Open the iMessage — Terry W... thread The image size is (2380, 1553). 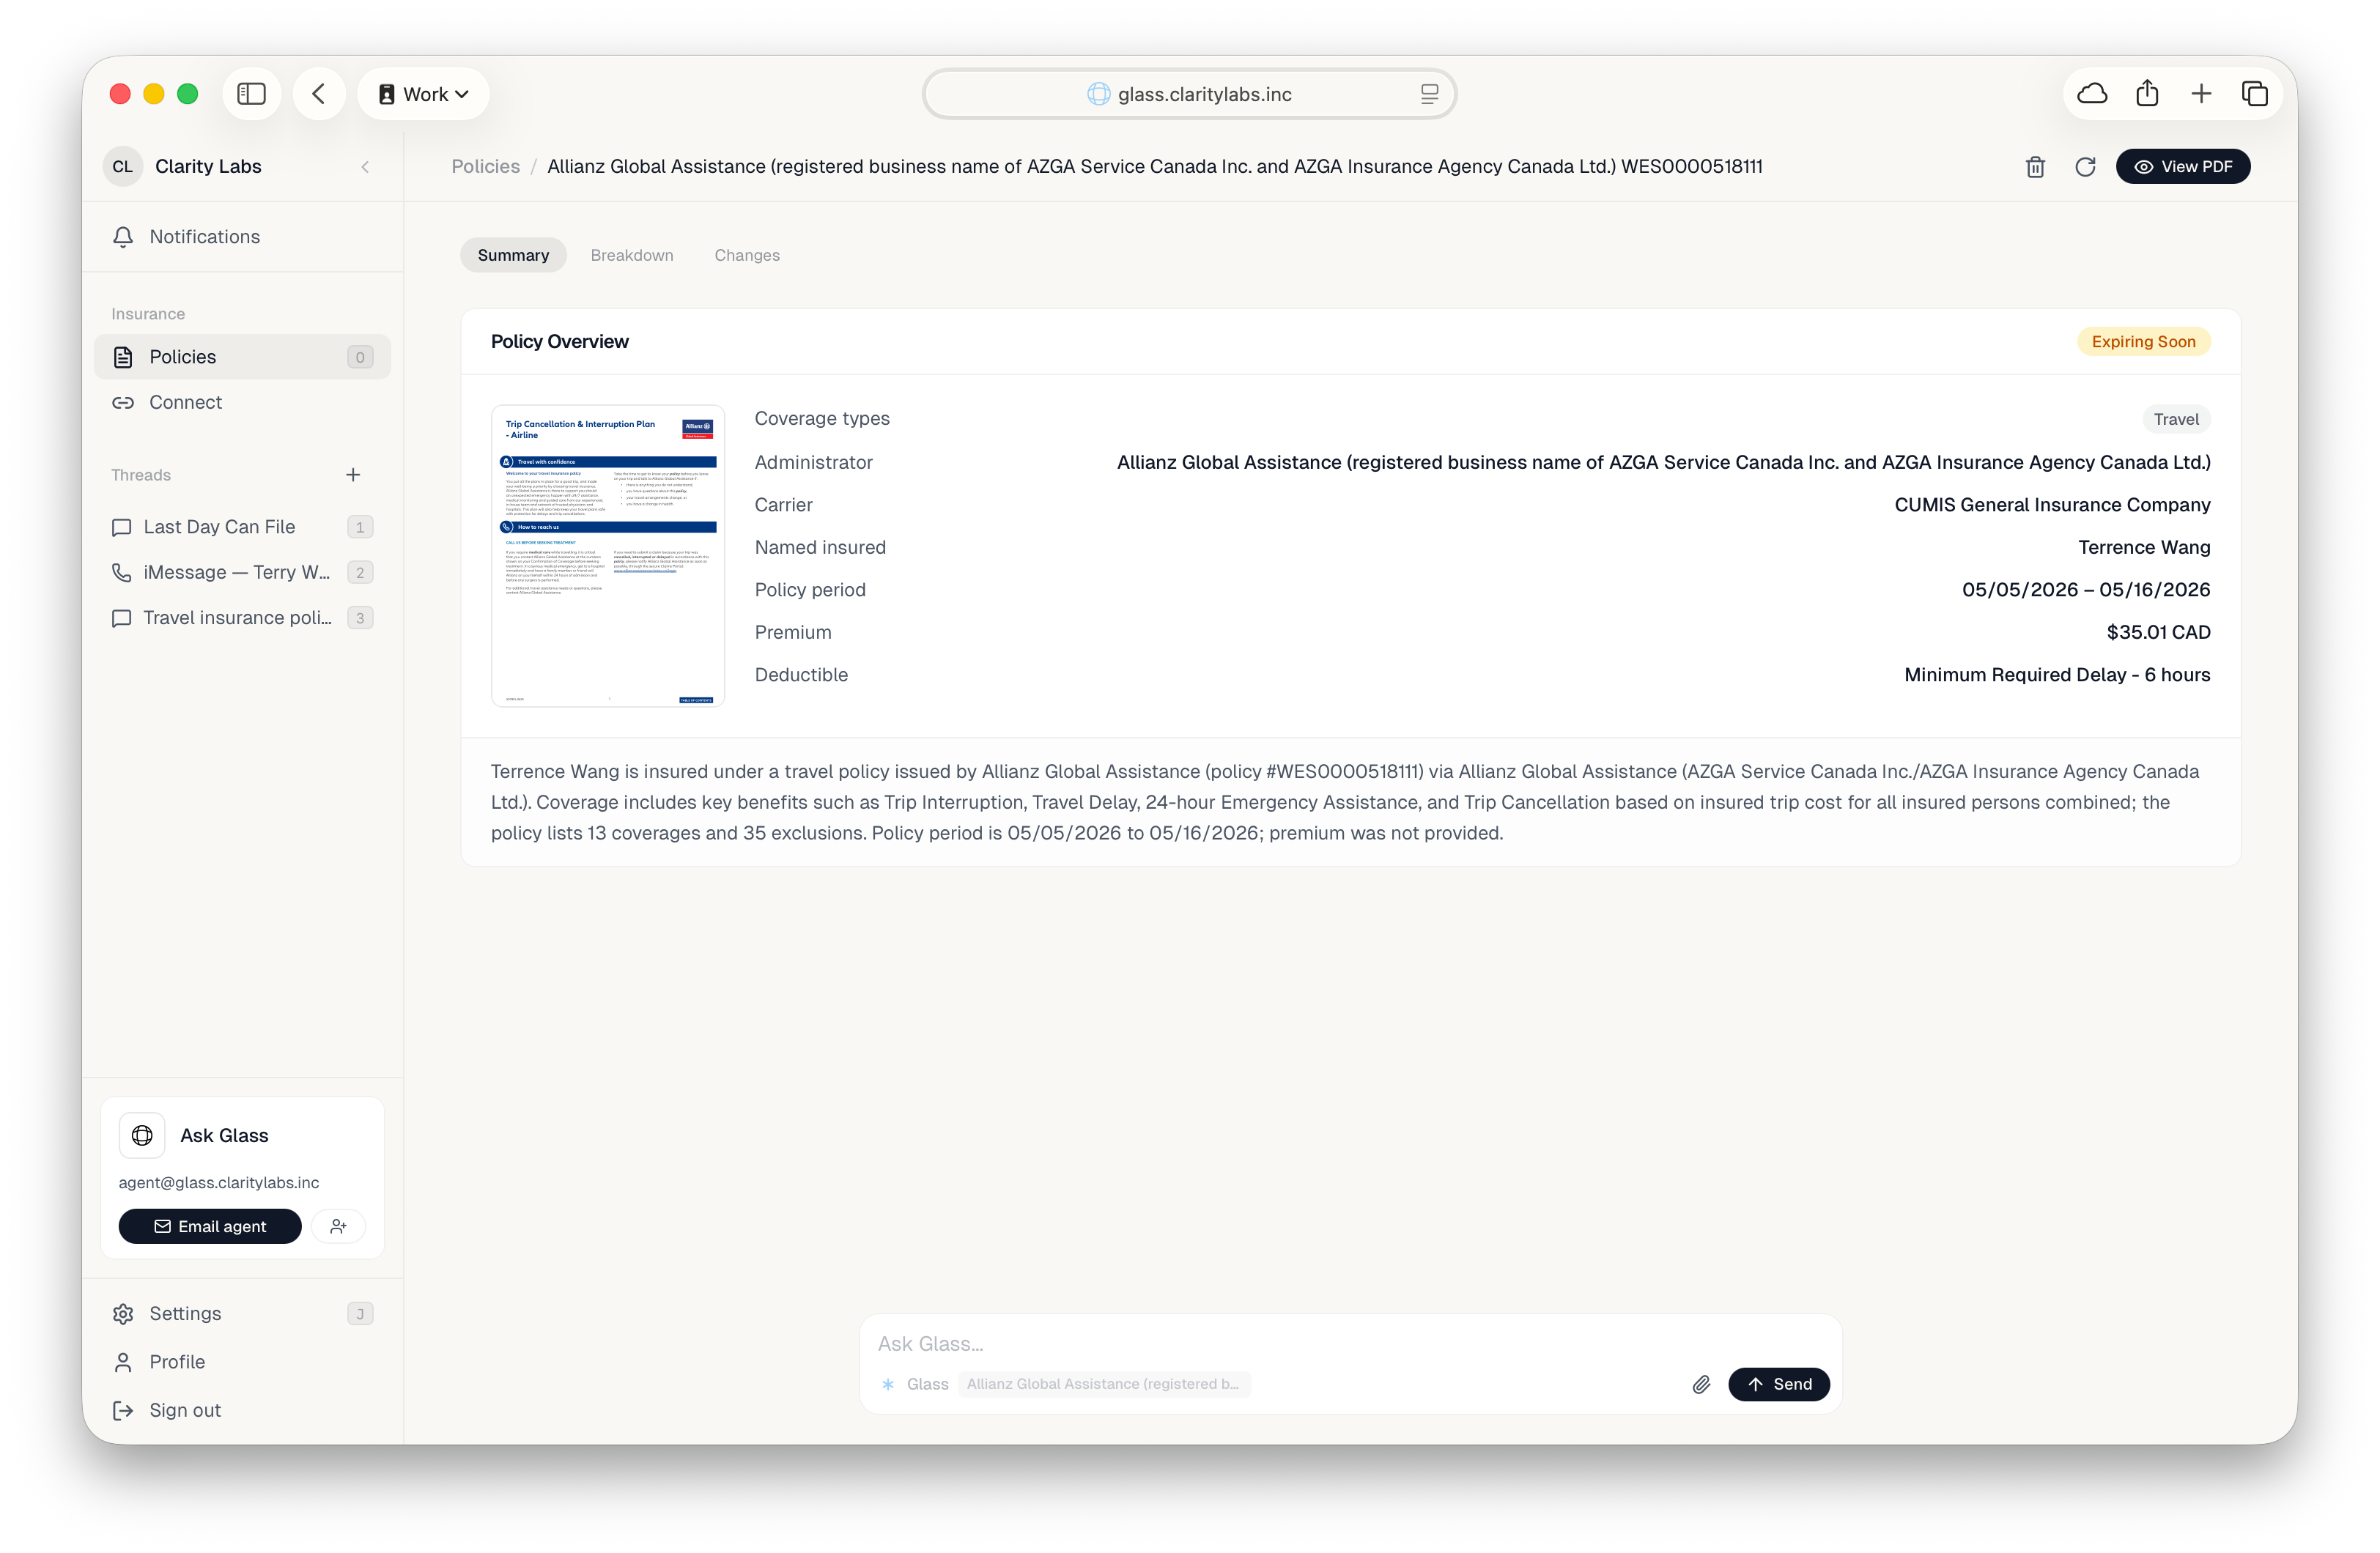(242, 572)
